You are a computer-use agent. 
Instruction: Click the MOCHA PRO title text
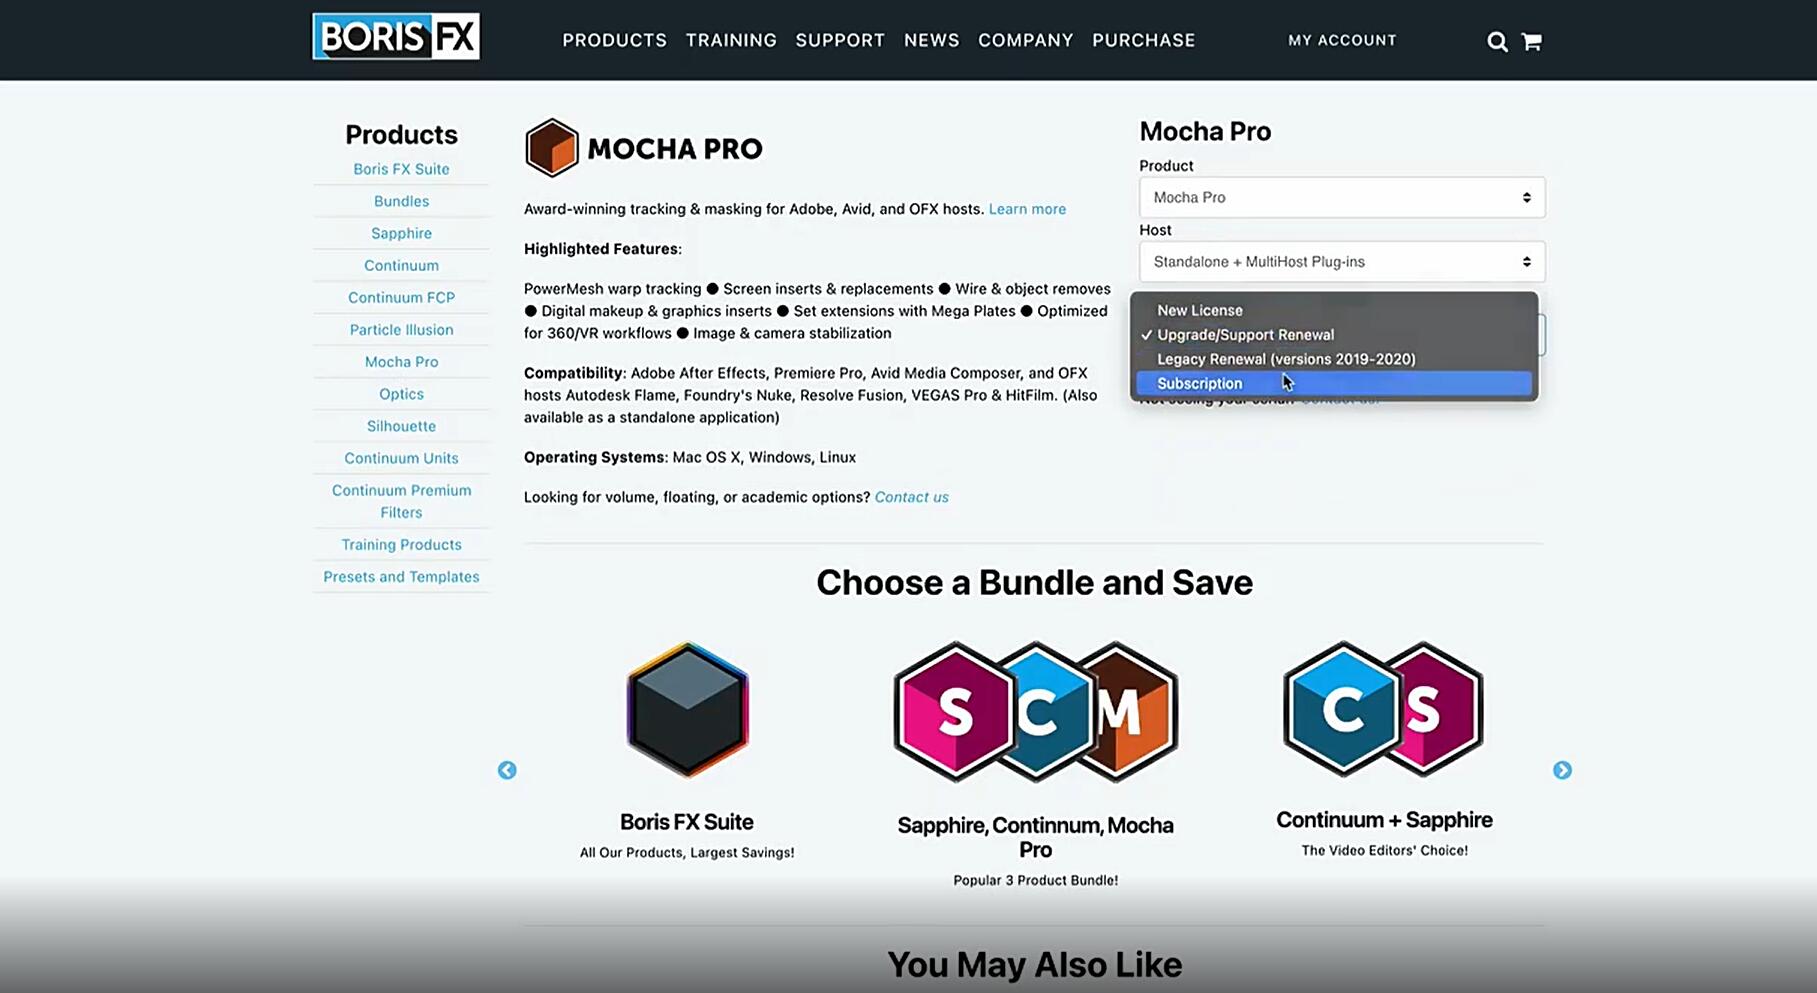pos(675,149)
